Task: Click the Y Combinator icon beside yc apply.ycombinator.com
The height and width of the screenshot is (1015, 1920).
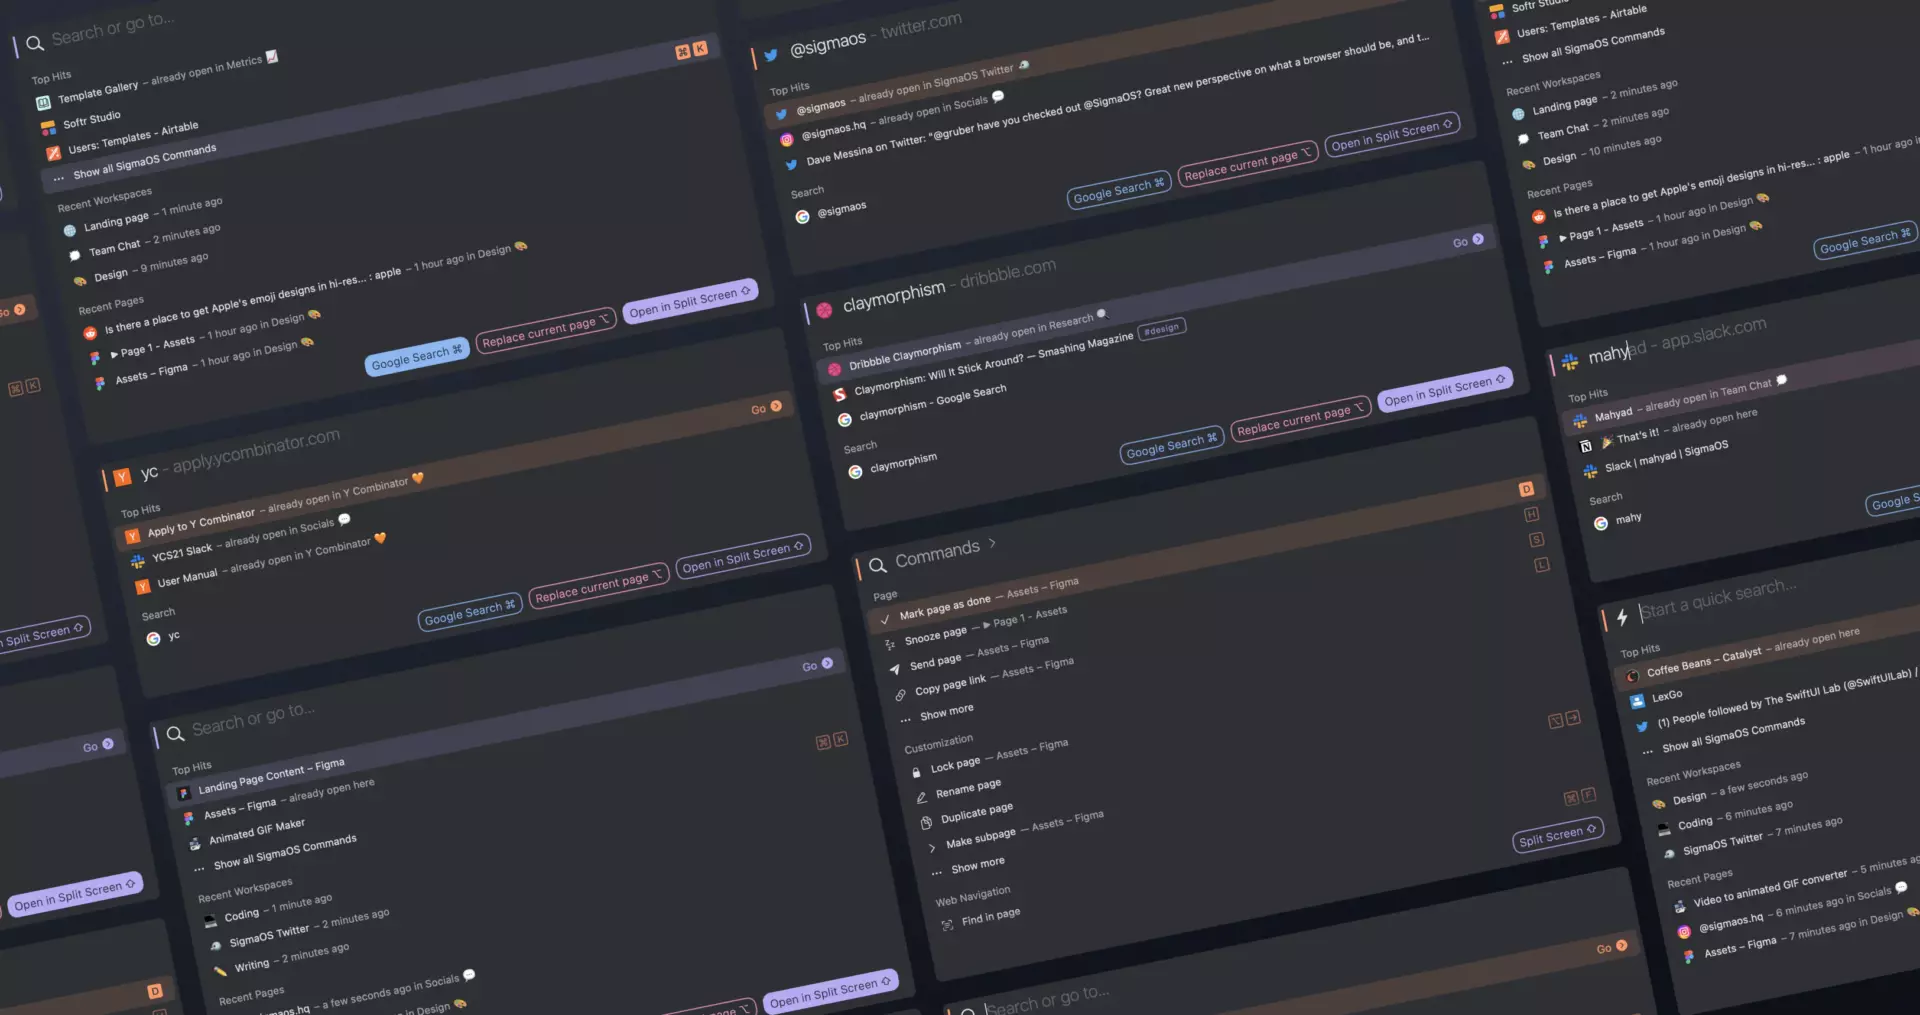Action: pyautogui.click(x=122, y=478)
